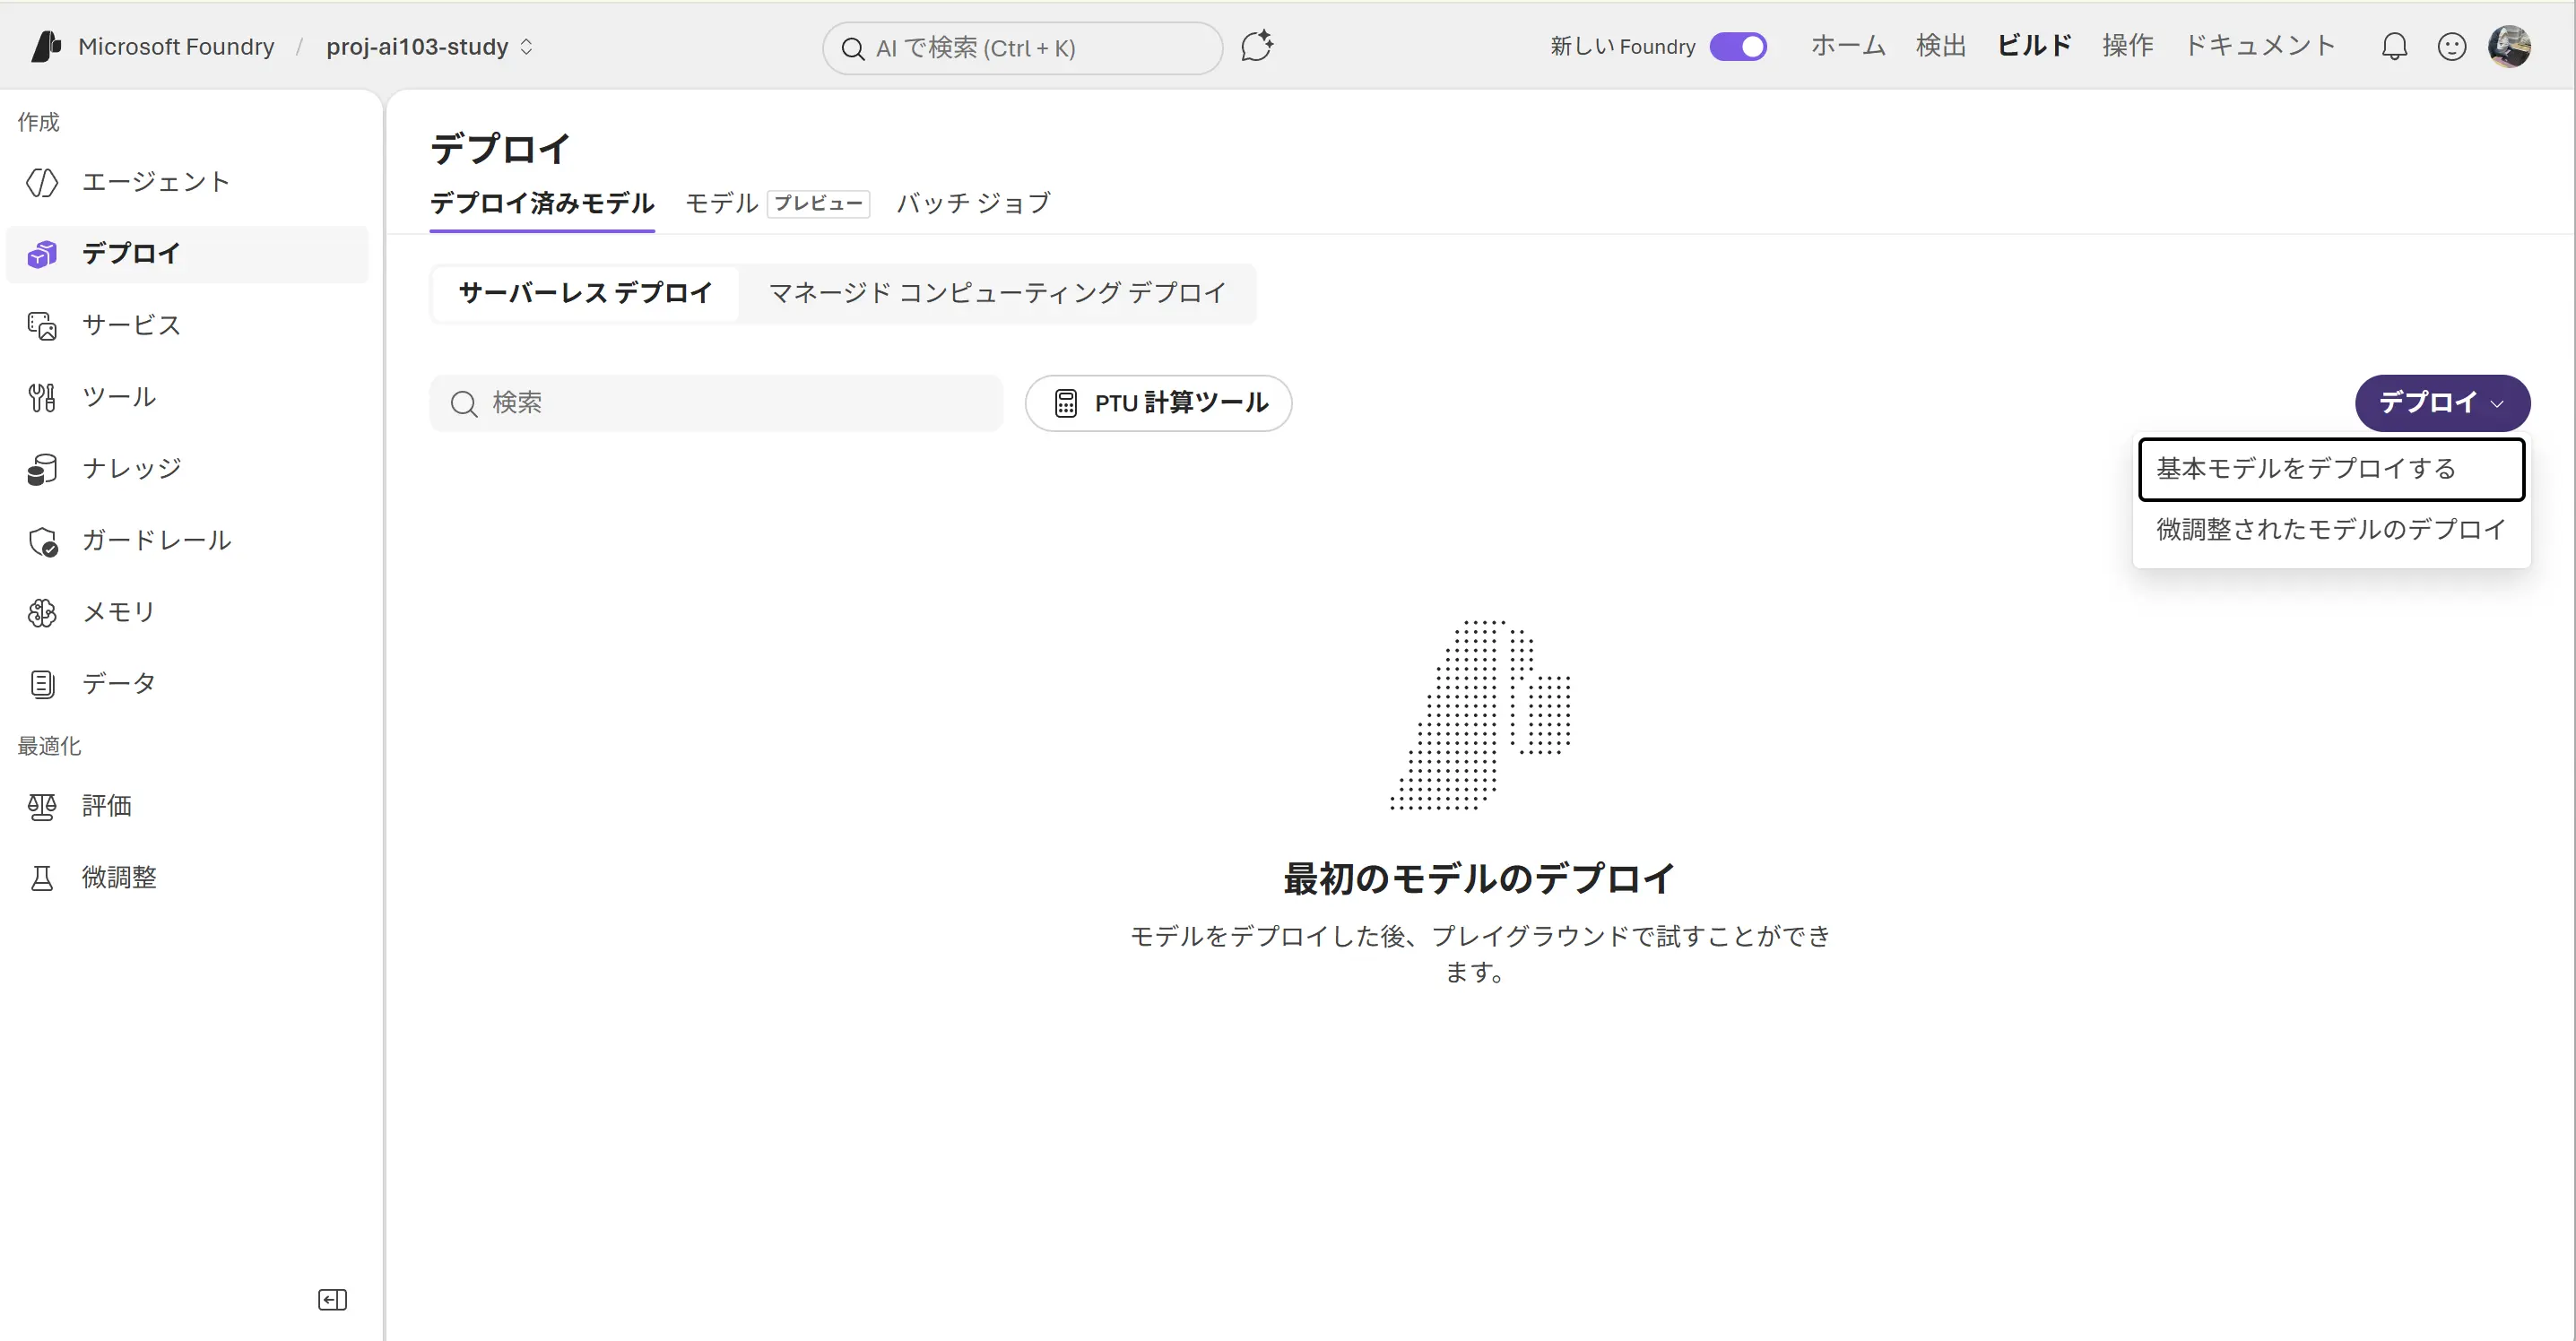Select 微調整されたモデルのデプロイ menu option
Viewport: 2576px width, 1341px height.
tap(2331, 530)
